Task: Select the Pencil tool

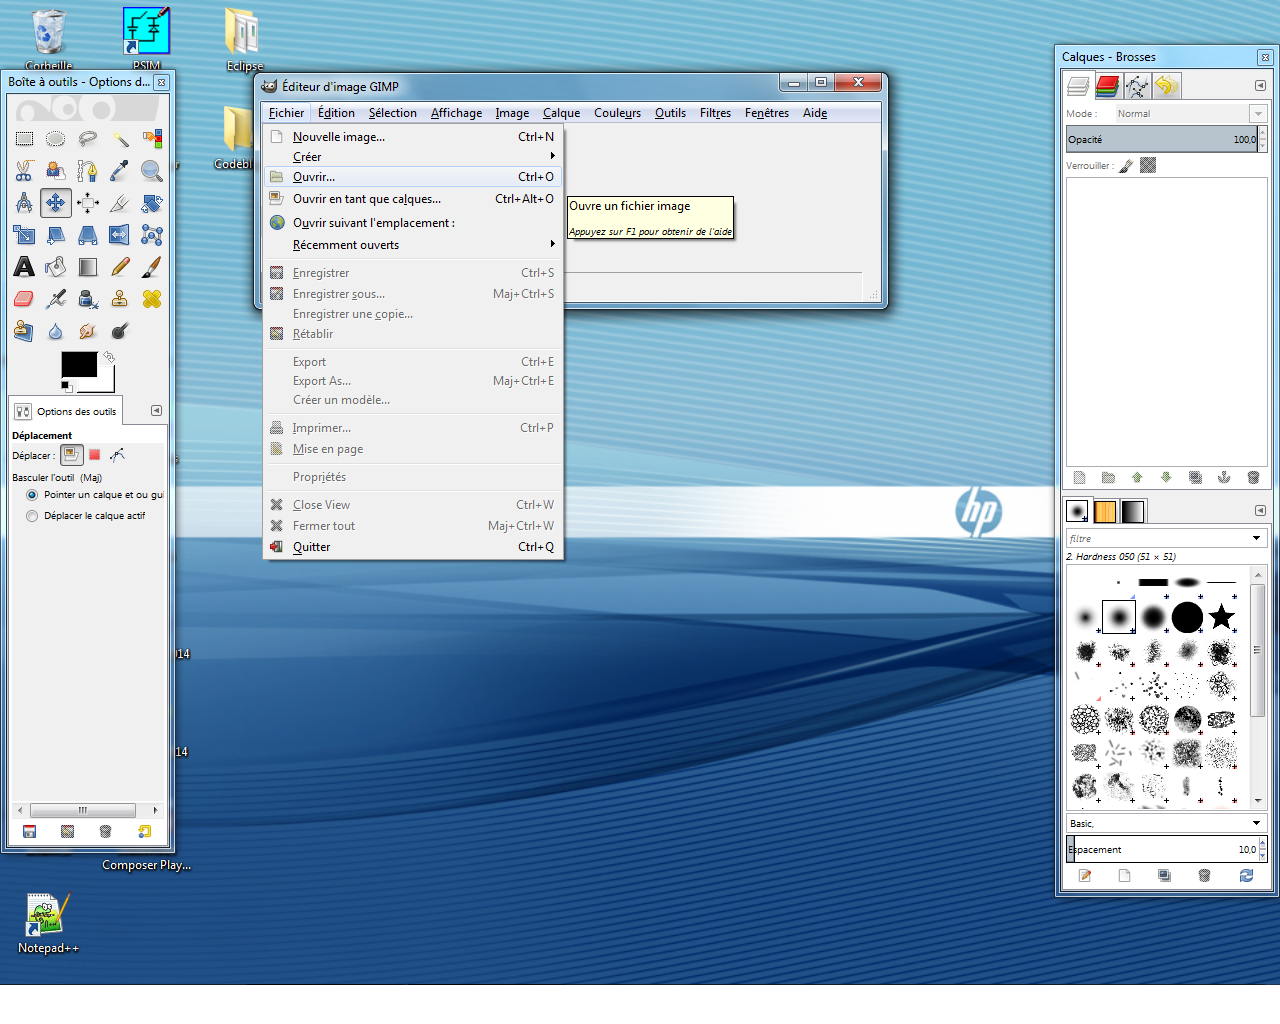Action: (x=120, y=267)
